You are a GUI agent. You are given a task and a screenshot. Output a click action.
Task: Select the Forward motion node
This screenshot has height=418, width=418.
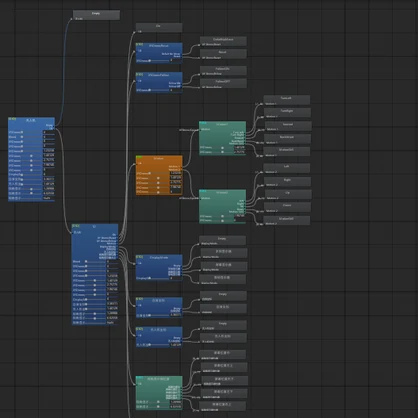coord(288,126)
